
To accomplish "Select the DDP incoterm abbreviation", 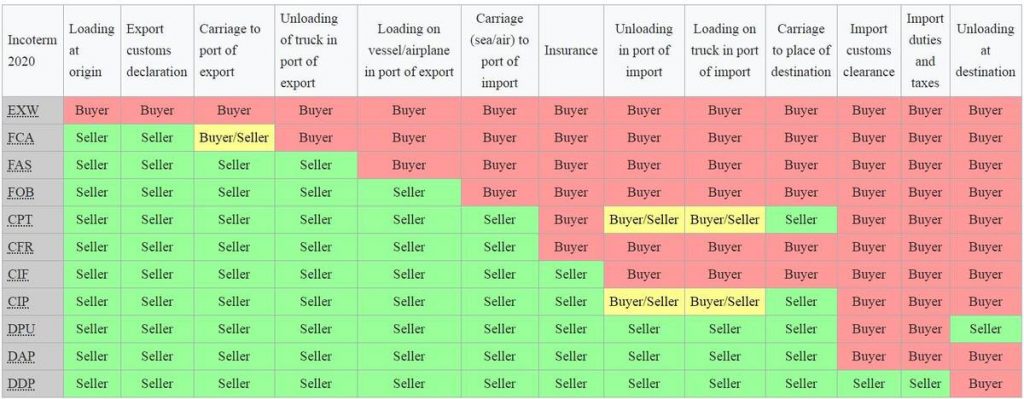I will click(x=22, y=384).
